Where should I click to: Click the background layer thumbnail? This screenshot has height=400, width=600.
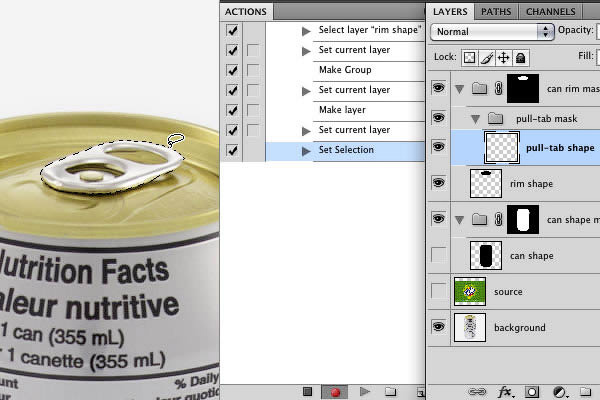pyautogui.click(x=470, y=328)
